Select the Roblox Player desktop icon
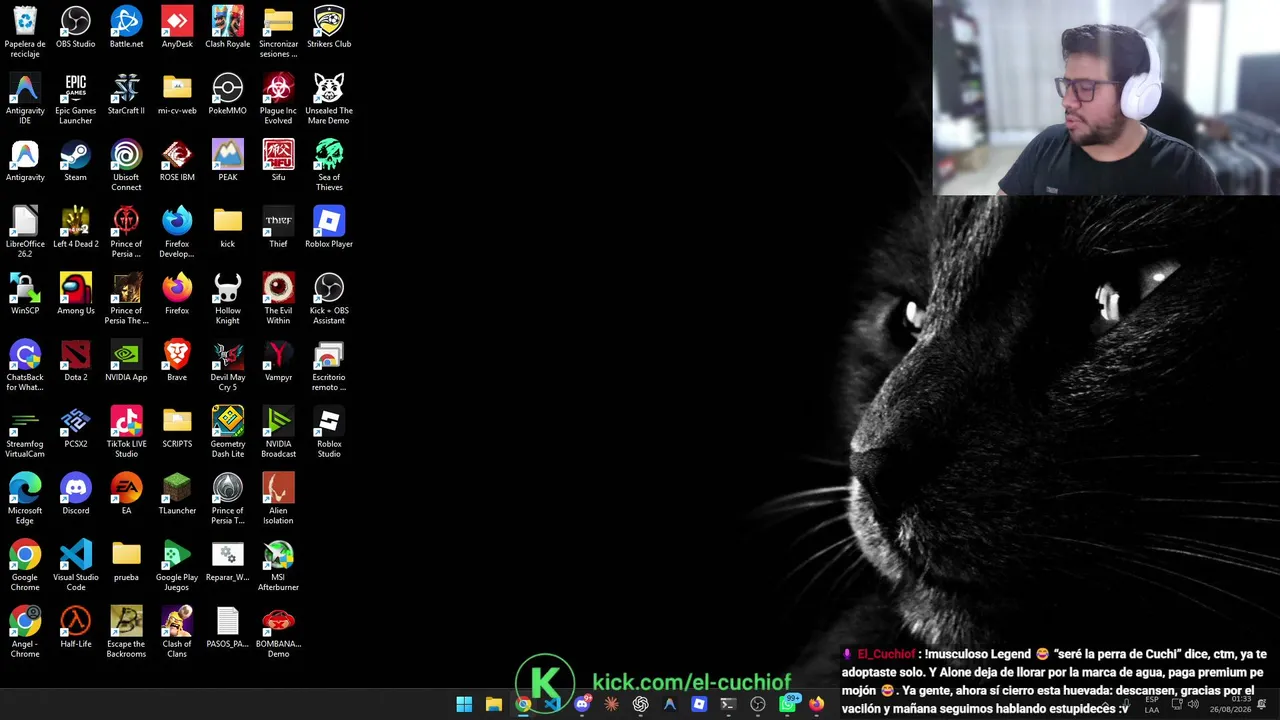Screen dimensions: 1280x720 (329, 228)
